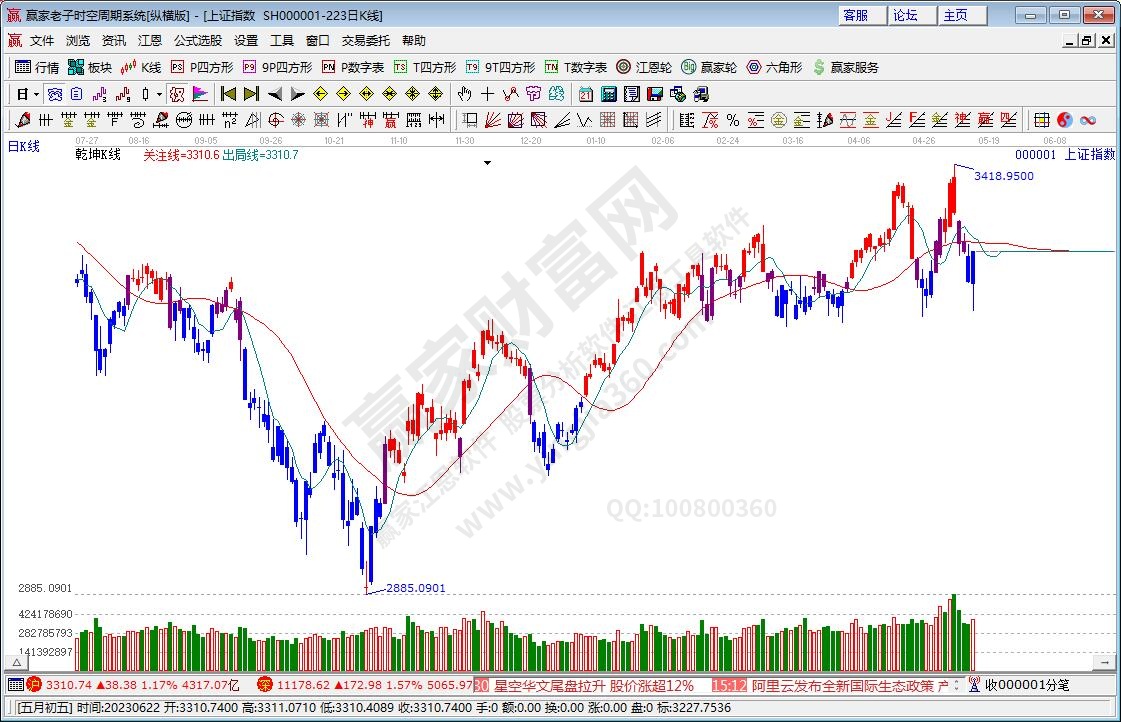Toggle the 行情 market quotes view

[37, 67]
